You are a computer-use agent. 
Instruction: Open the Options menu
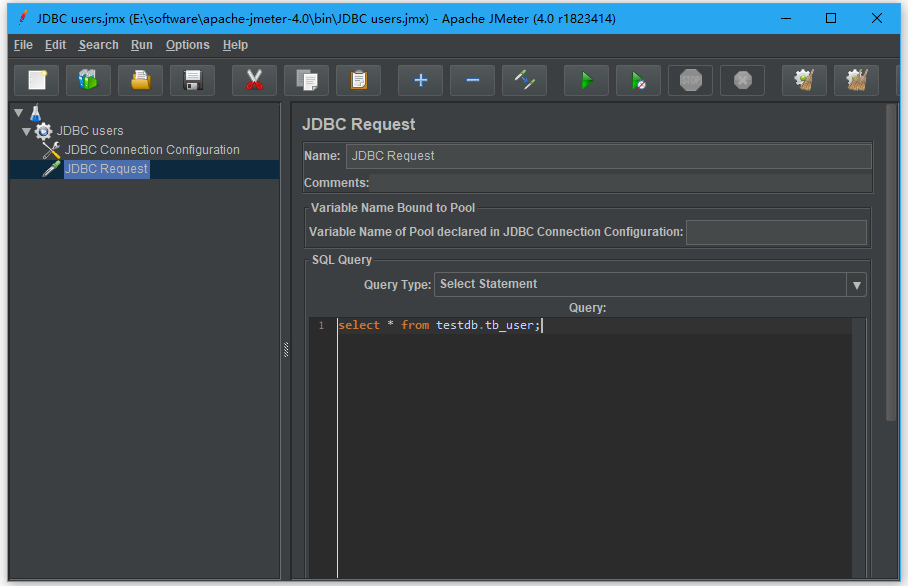point(187,45)
